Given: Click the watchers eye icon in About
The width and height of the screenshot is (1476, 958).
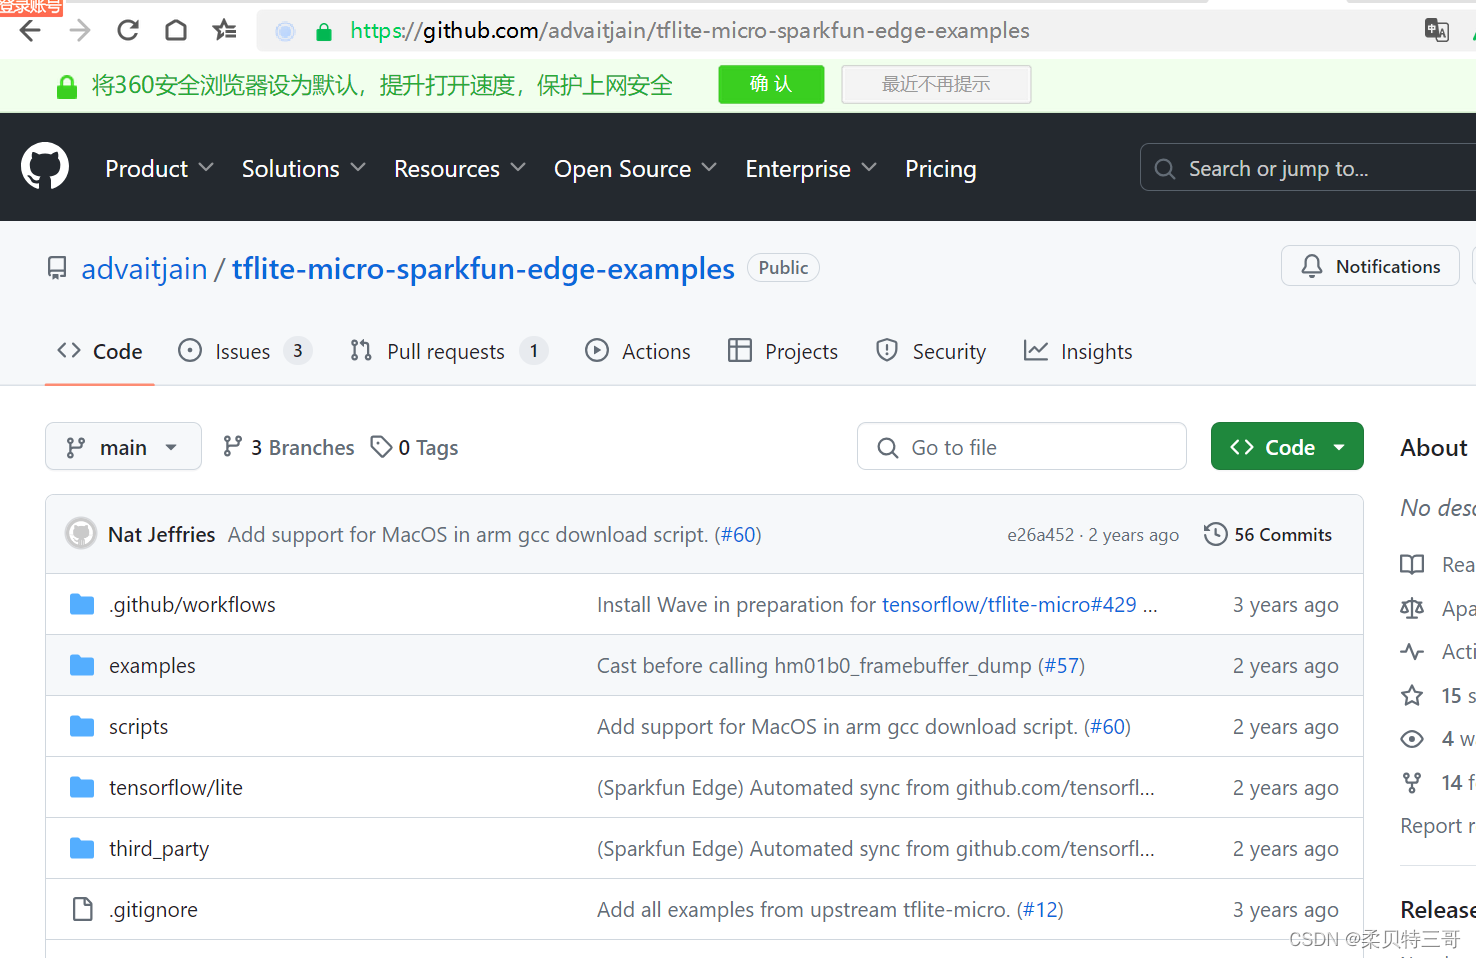Looking at the screenshot, I should pyautogui.click(x=1412, y=739).
